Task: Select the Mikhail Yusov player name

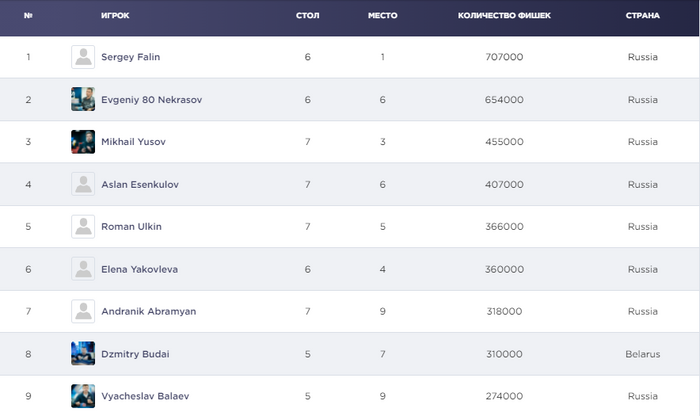Action: (133, 142)
